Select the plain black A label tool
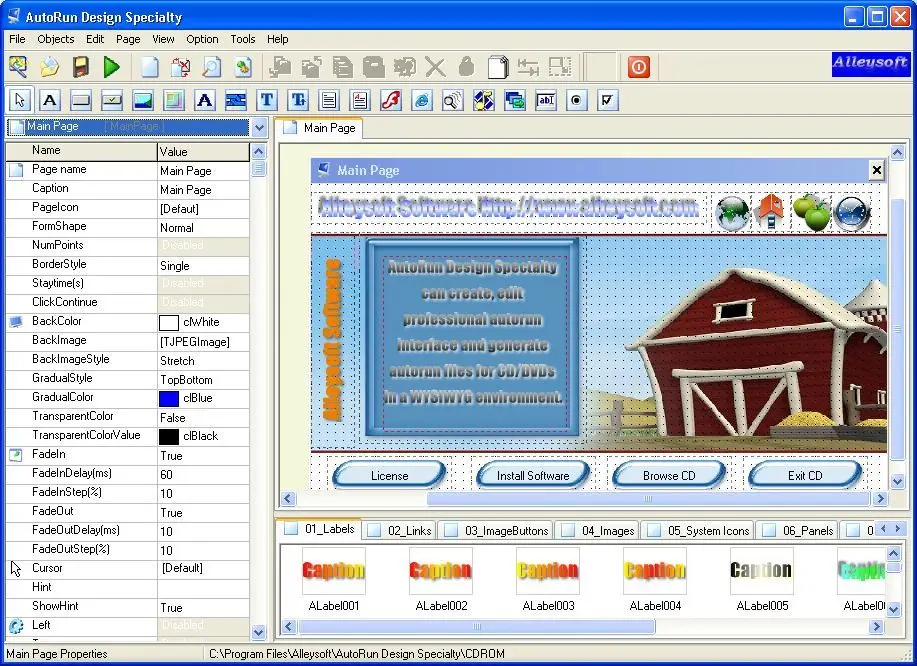The width and height of the screenshot is (917, 666). tap(50, 101)
